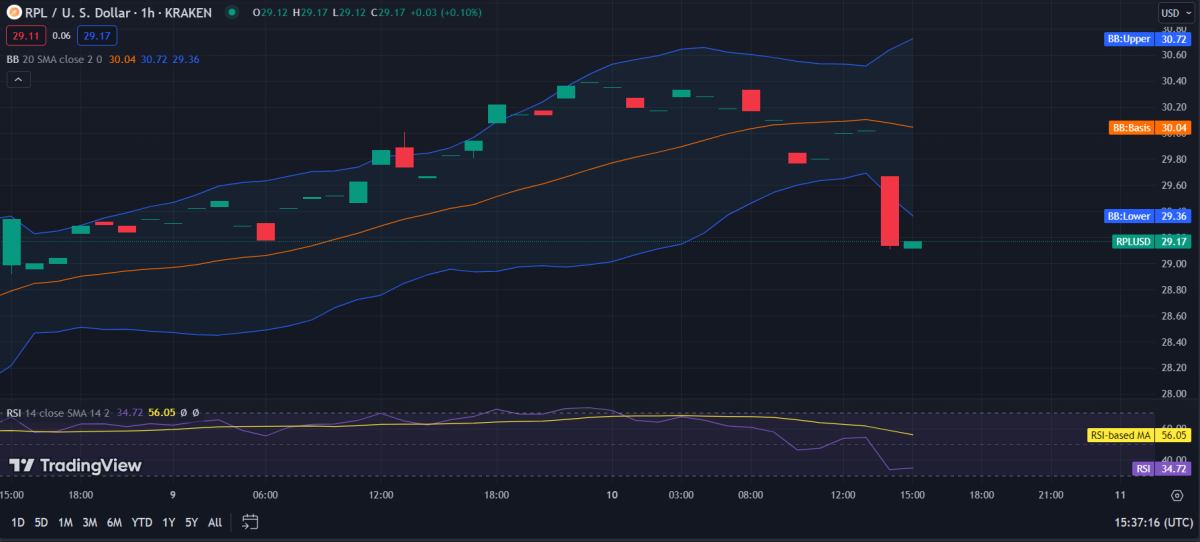
Task: Click the yellow RSI MA value 56.05 in legend
Action: coord(162,412)
